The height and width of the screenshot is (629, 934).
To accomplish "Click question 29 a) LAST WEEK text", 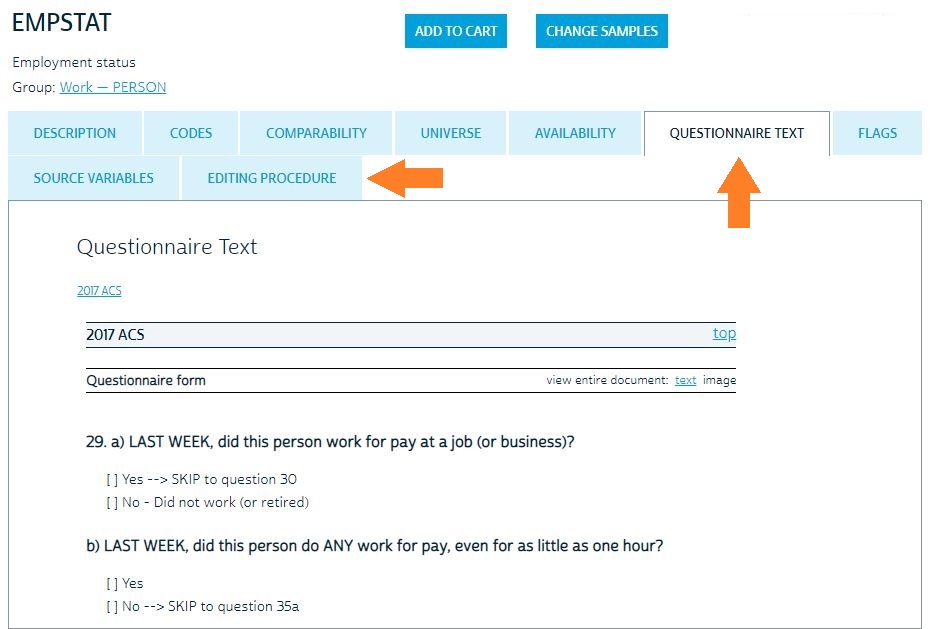I will click(x=330, y=442).
